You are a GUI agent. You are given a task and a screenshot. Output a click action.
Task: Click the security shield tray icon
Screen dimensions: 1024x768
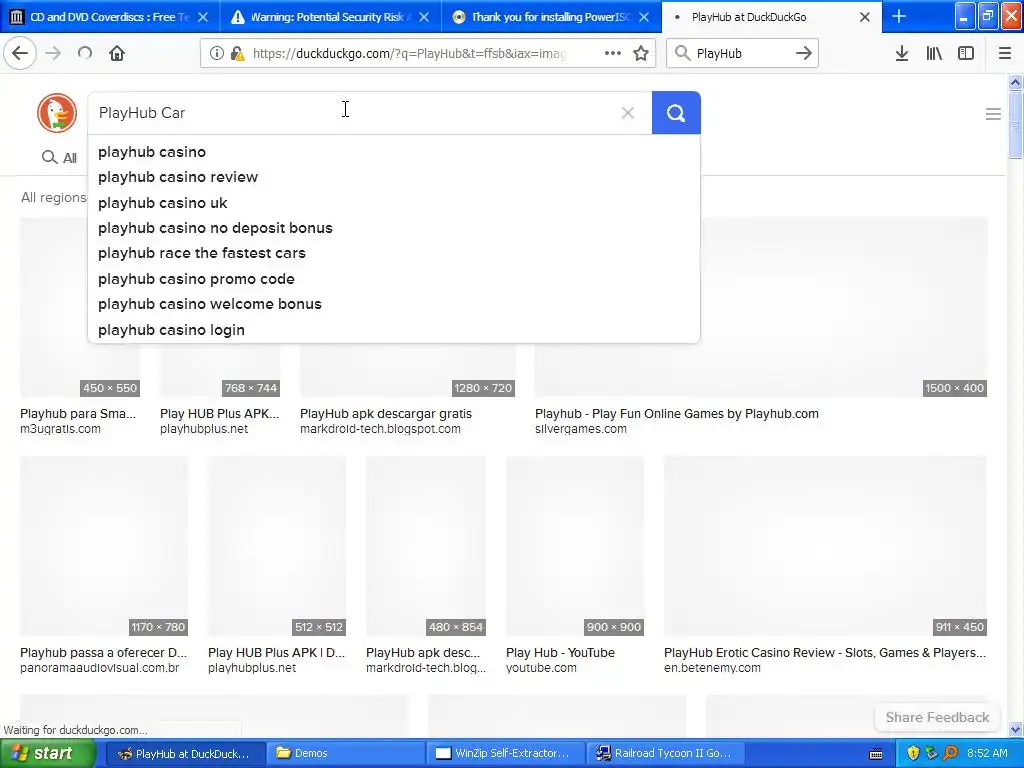point(913,754)
